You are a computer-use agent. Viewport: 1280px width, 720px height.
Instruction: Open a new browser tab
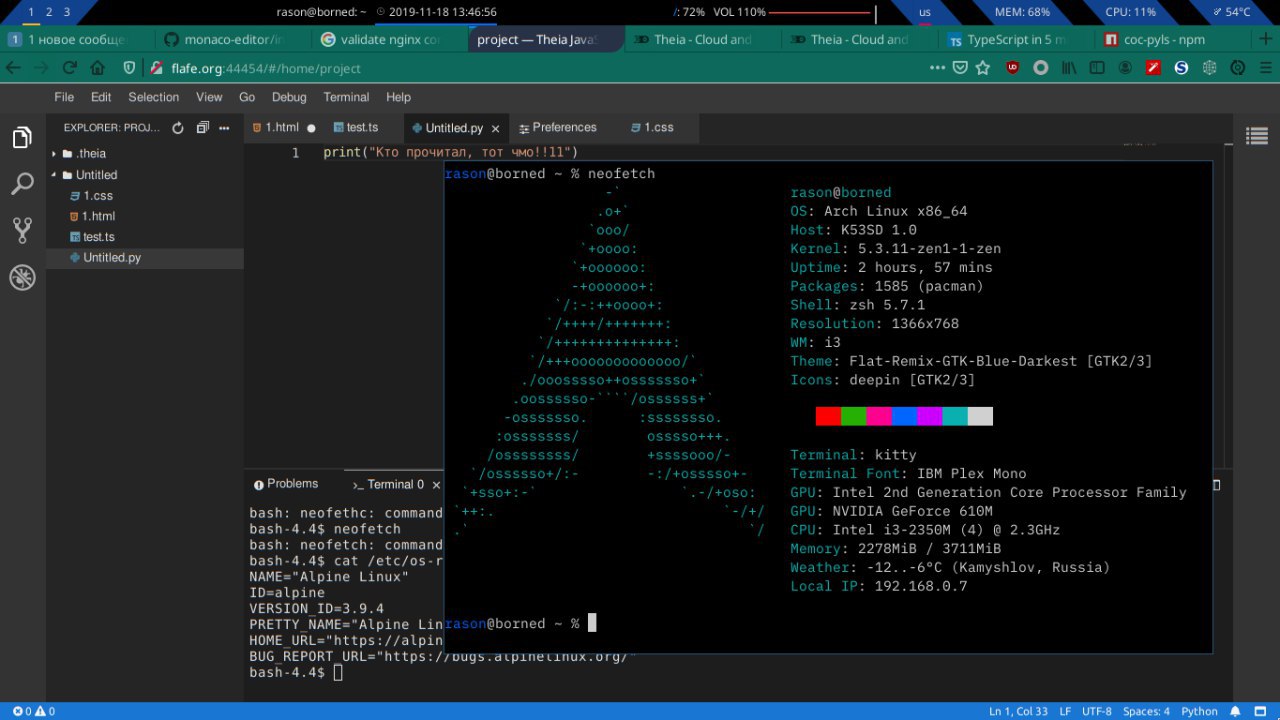(x=1267, y=39)
